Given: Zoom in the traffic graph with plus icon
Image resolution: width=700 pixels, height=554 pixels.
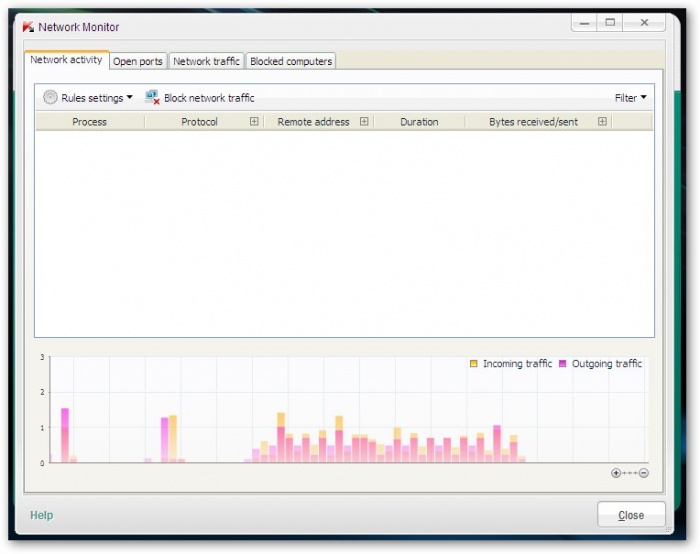Looking at the screenshot, I should [x=616, y=473].
